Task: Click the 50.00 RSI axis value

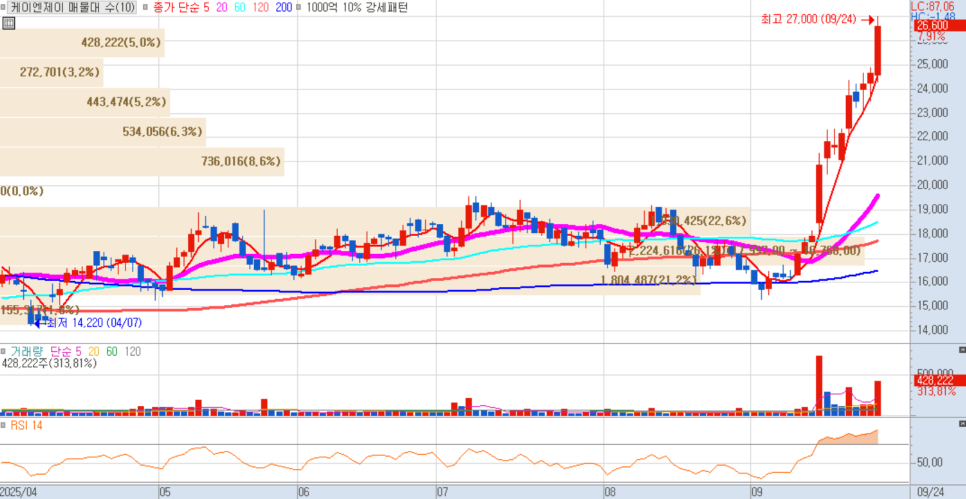Action: tap(928, 462)
